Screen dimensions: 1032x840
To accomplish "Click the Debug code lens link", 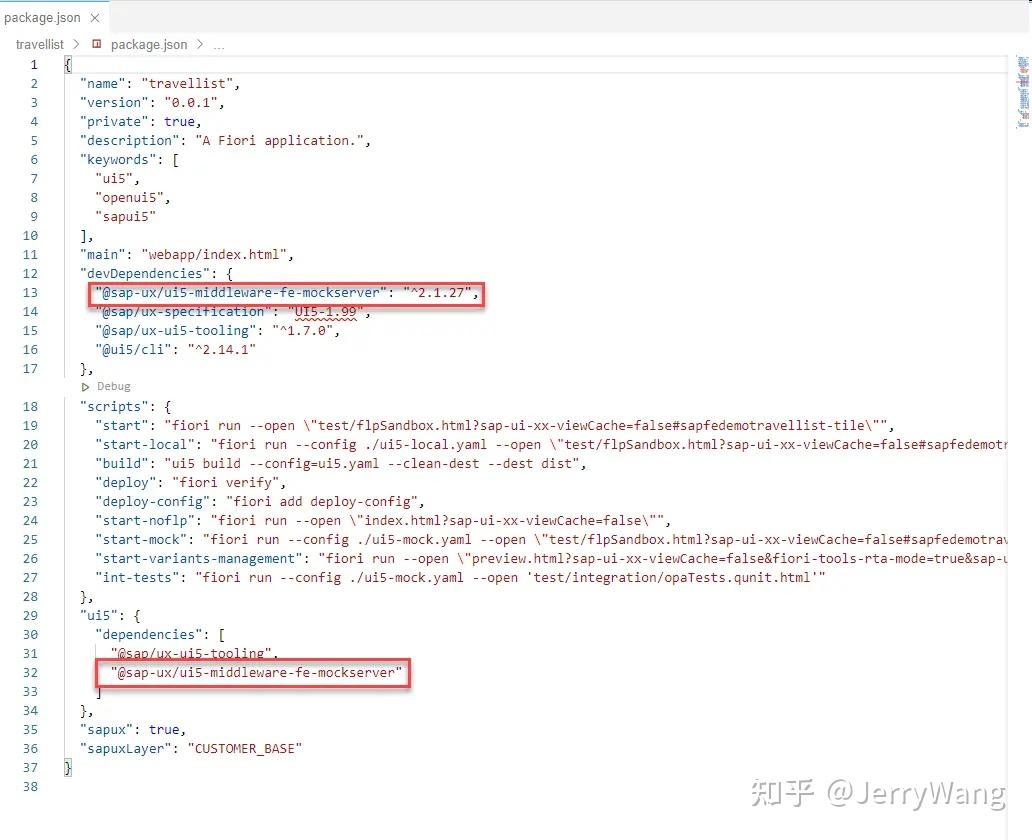I will tap(113, 386).
